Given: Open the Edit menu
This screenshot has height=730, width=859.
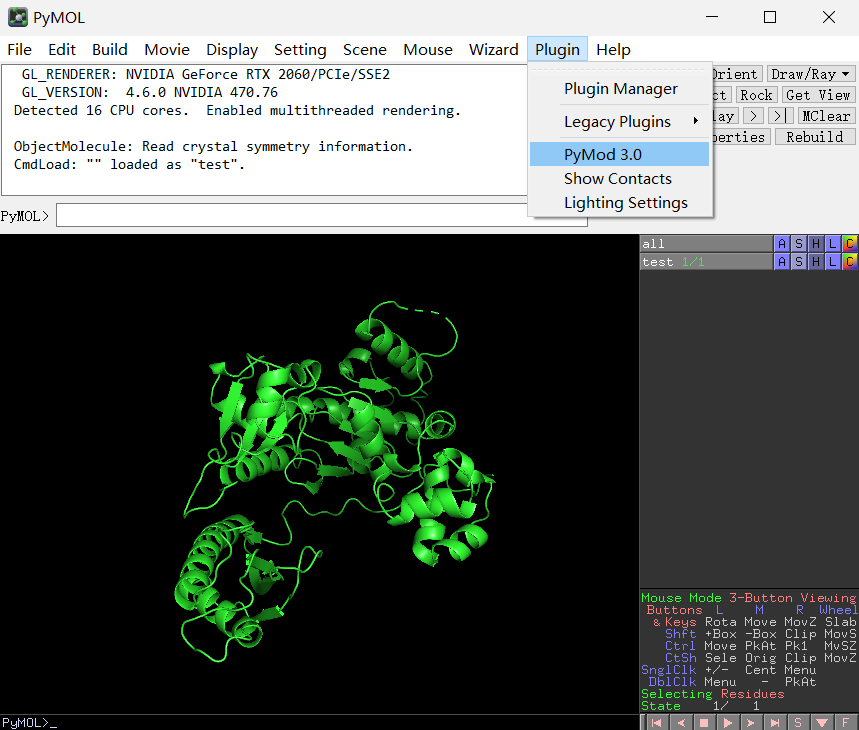Looking at the screenshot, I should click(62, 49).
